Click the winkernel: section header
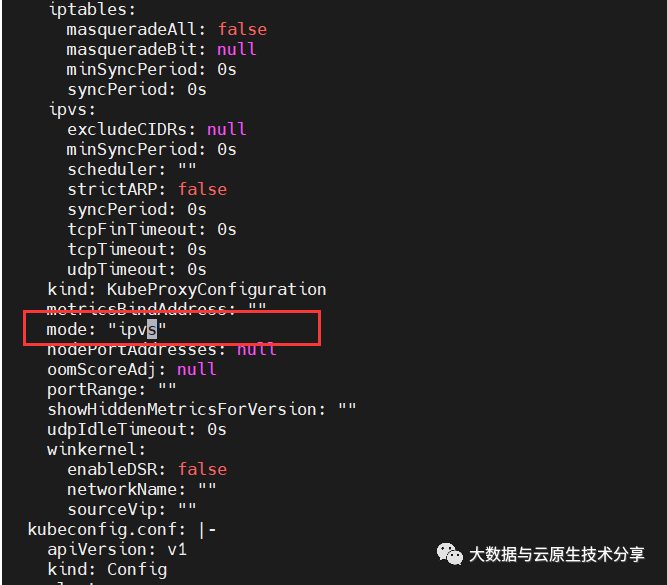Viewport: 667px width, 585px height. pos(97,449)
